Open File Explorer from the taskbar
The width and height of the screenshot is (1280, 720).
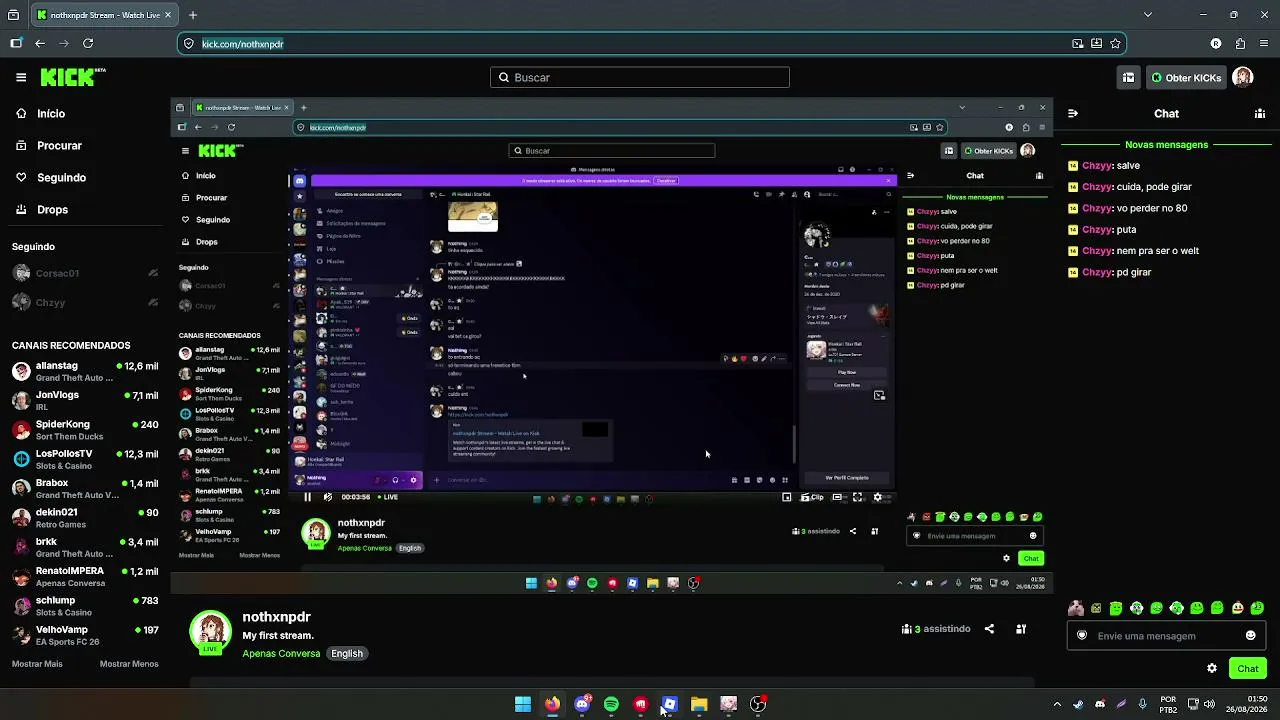699,704
